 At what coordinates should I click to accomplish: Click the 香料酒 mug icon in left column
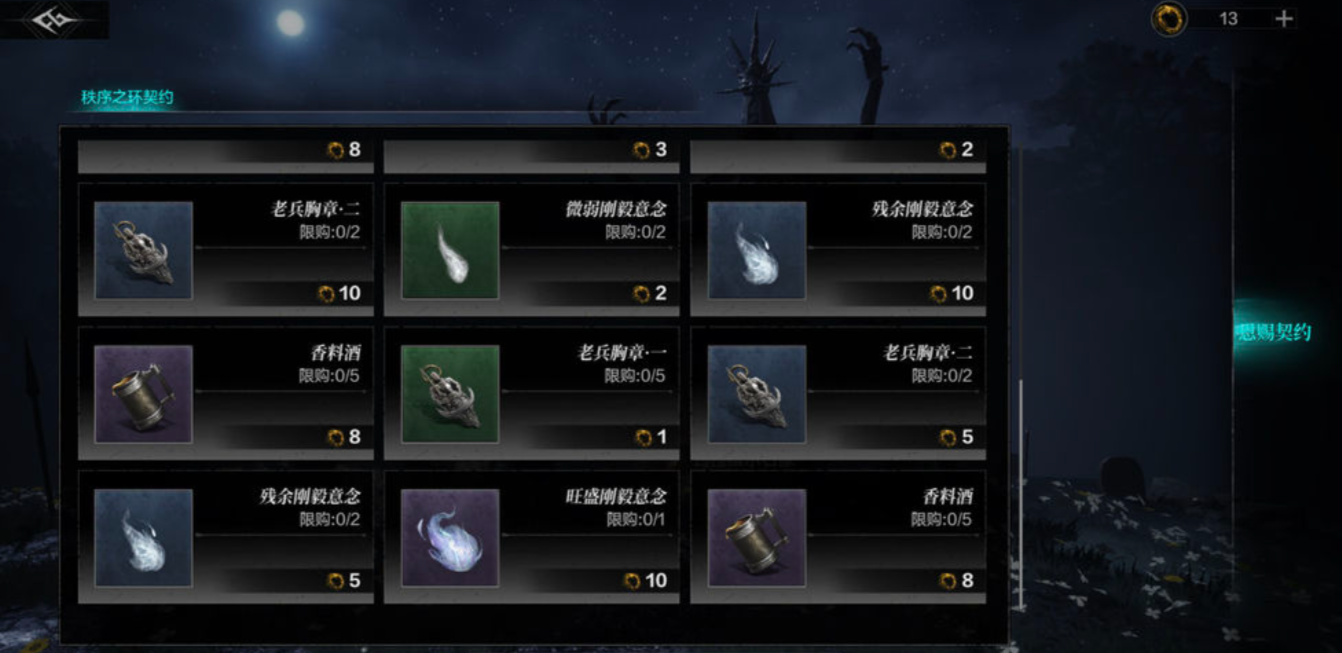click(143, 394)
